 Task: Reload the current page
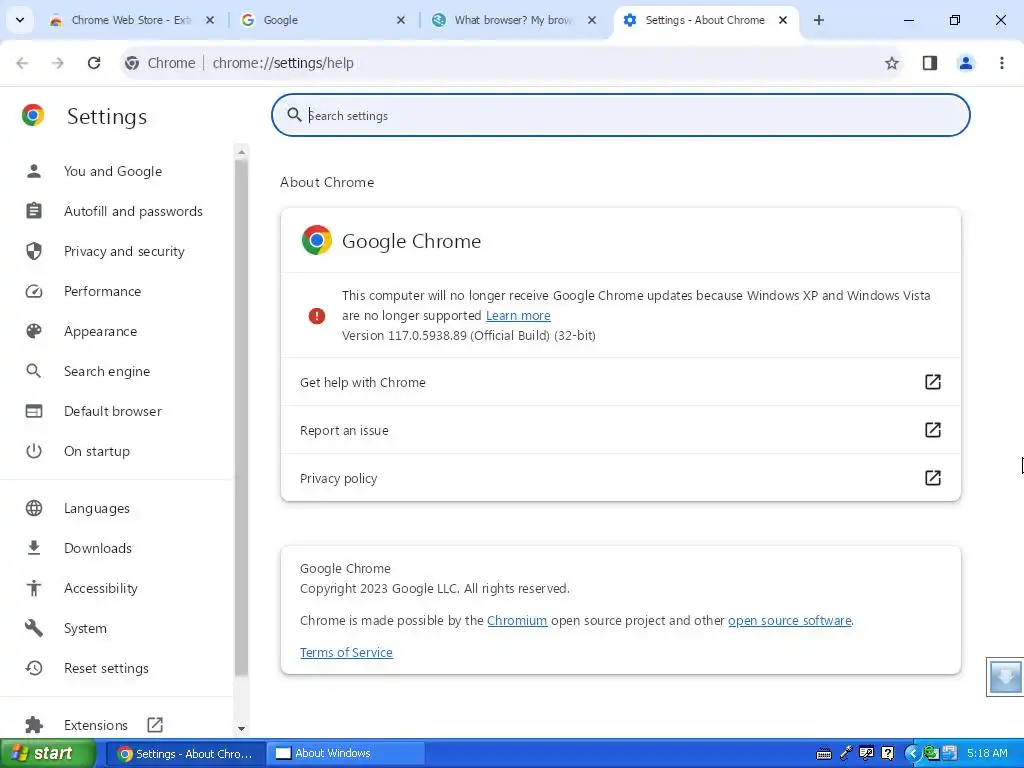pos(94,63)
